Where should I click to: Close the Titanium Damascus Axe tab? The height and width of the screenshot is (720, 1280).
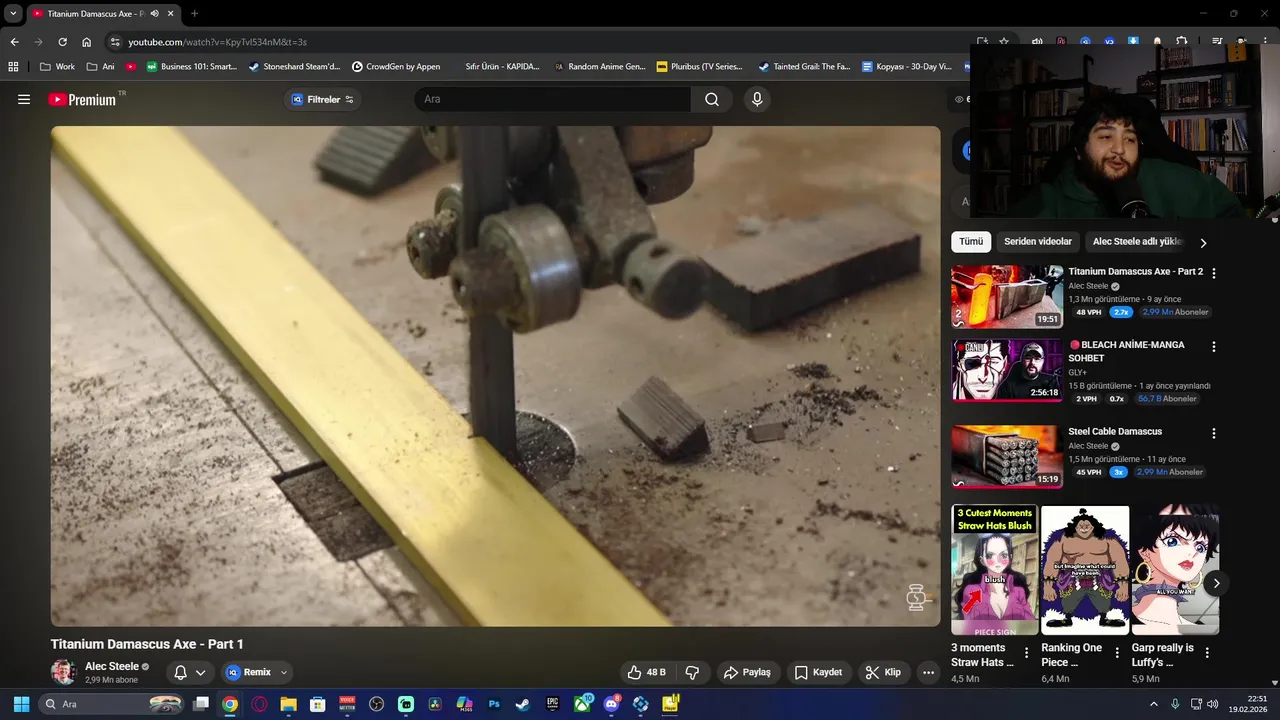(x=171, y=14)
